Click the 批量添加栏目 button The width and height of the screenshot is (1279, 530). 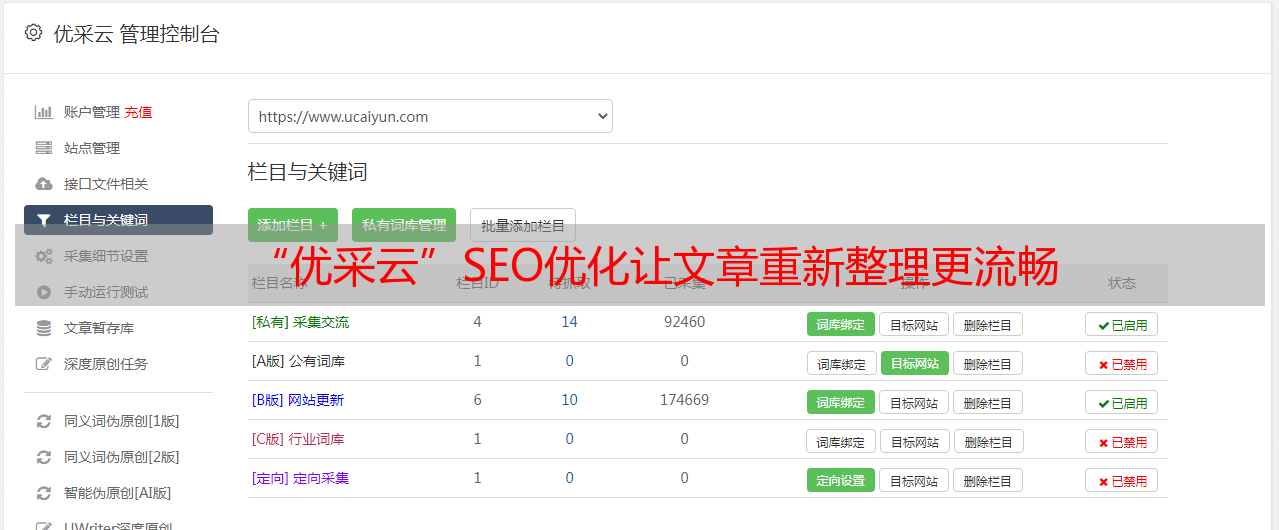coord(523,225)
